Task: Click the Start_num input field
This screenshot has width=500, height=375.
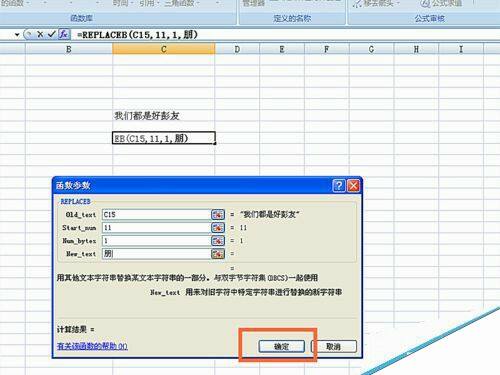Action: [156, 228]
